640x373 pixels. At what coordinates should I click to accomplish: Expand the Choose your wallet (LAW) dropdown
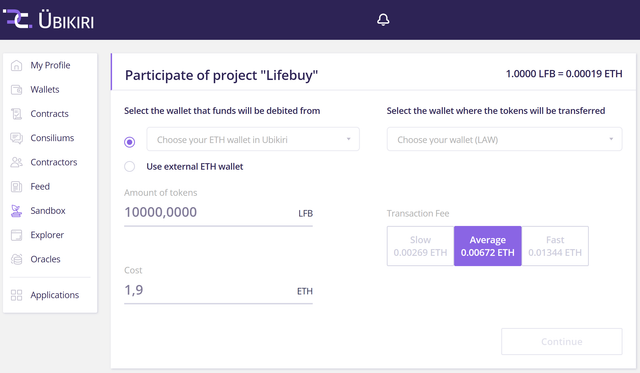click(504, 139)
